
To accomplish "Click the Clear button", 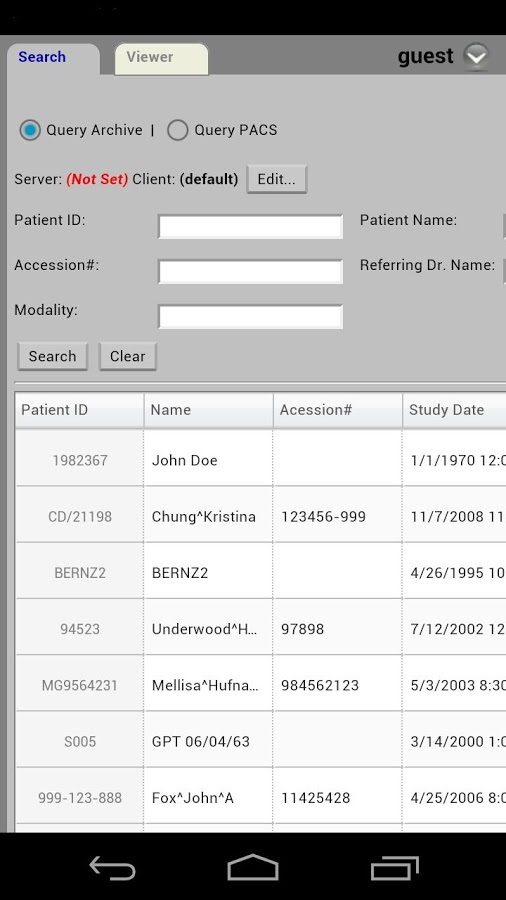I will coord(127,356).
